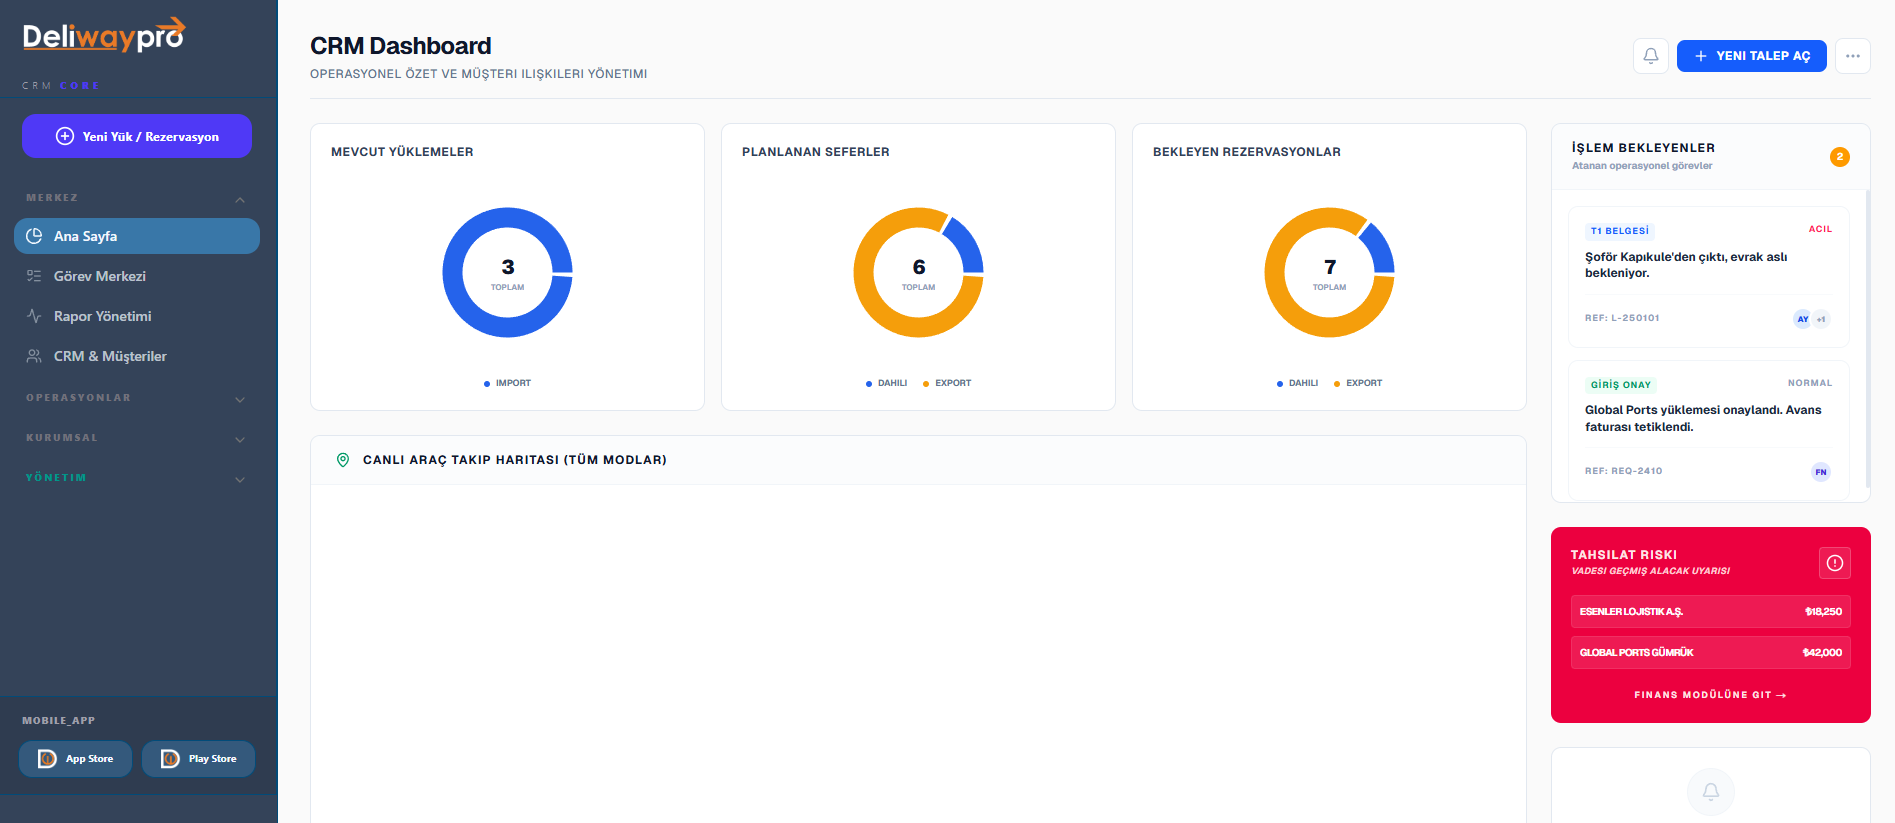Click the +1 avatar on T1 Belgesi task
This screenshot has width=1895, height=823.
(1821, 319)
